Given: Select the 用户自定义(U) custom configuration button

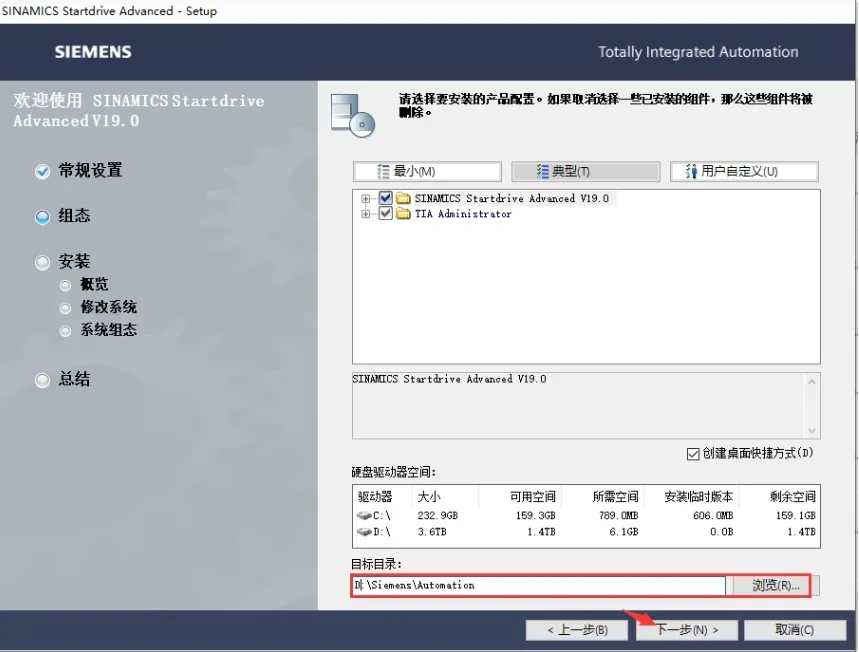Looking at the screenshot, I should coord(744,171).
